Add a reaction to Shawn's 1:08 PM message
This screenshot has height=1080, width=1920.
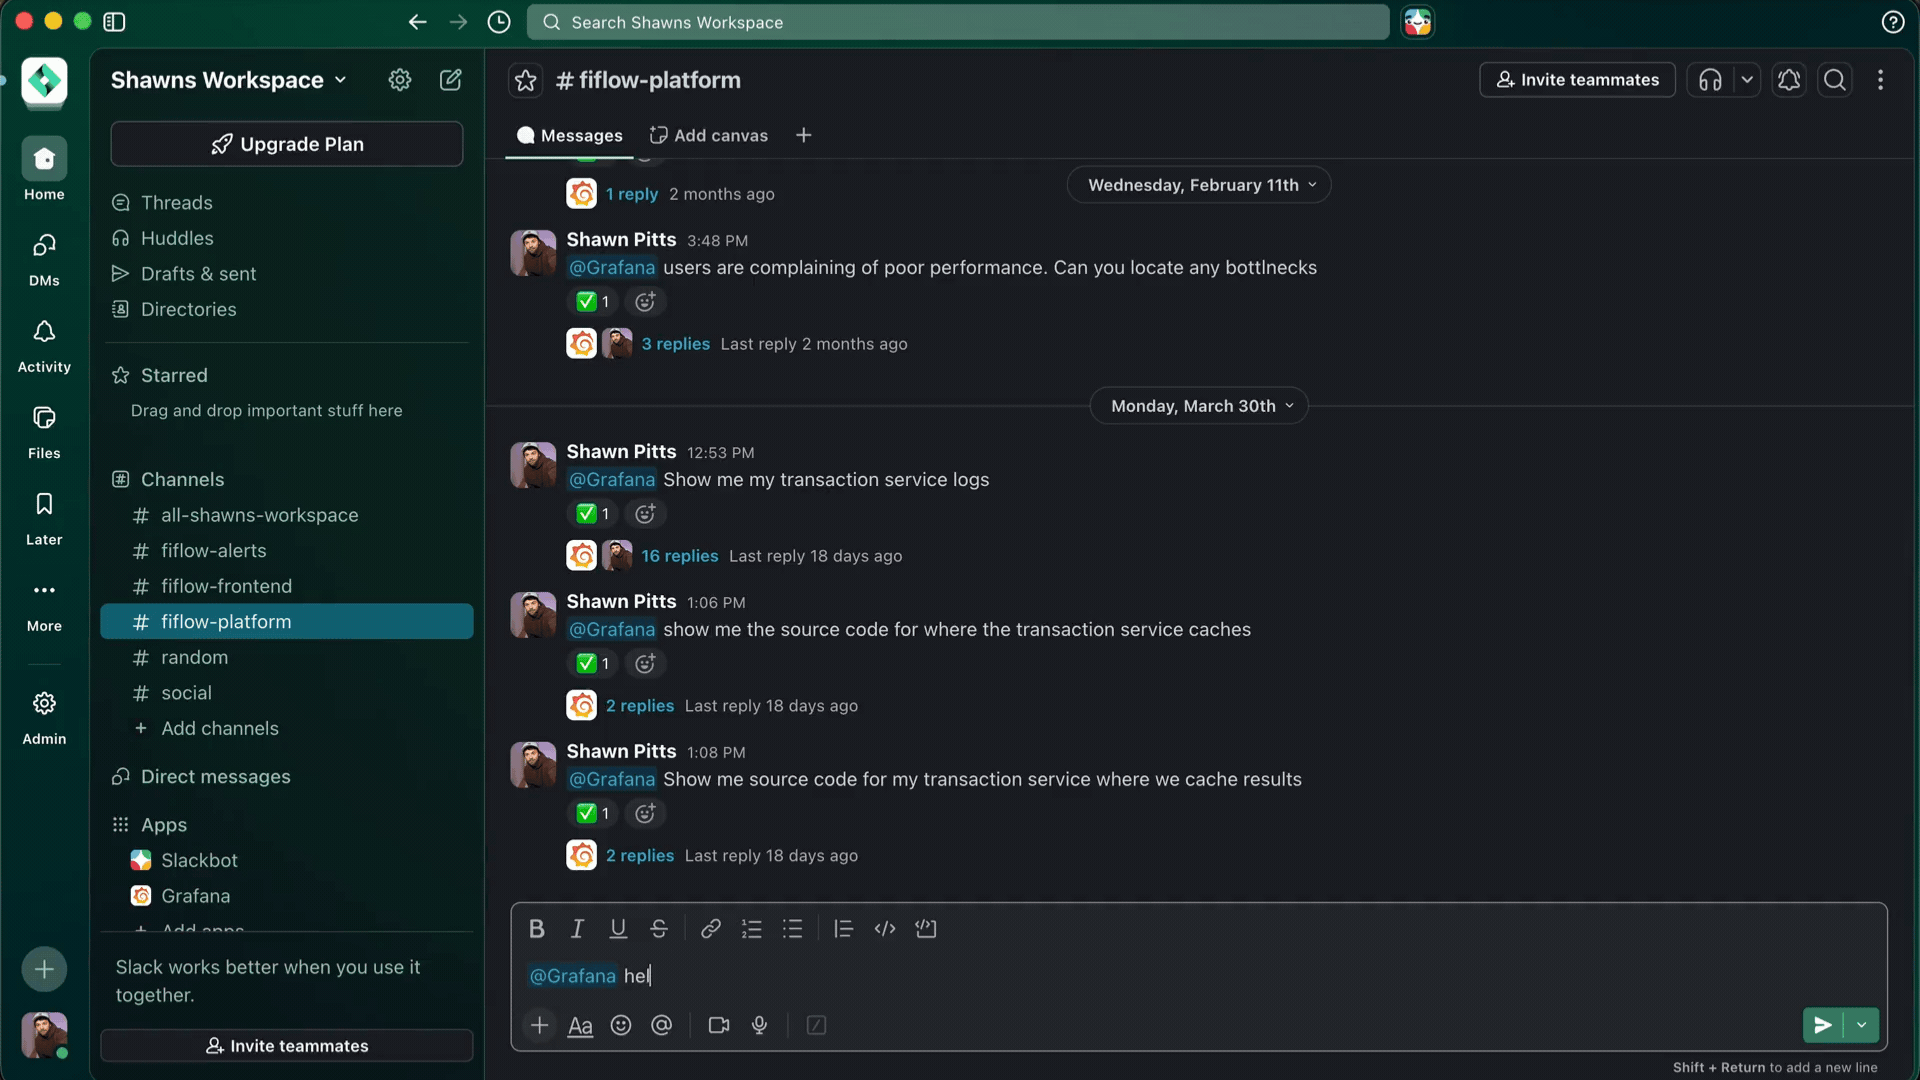tap(645, 813)
